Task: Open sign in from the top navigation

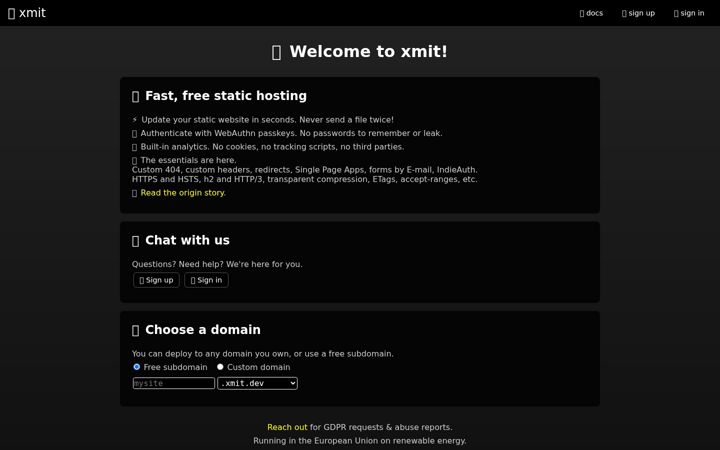Action: (x=689, y=13)
